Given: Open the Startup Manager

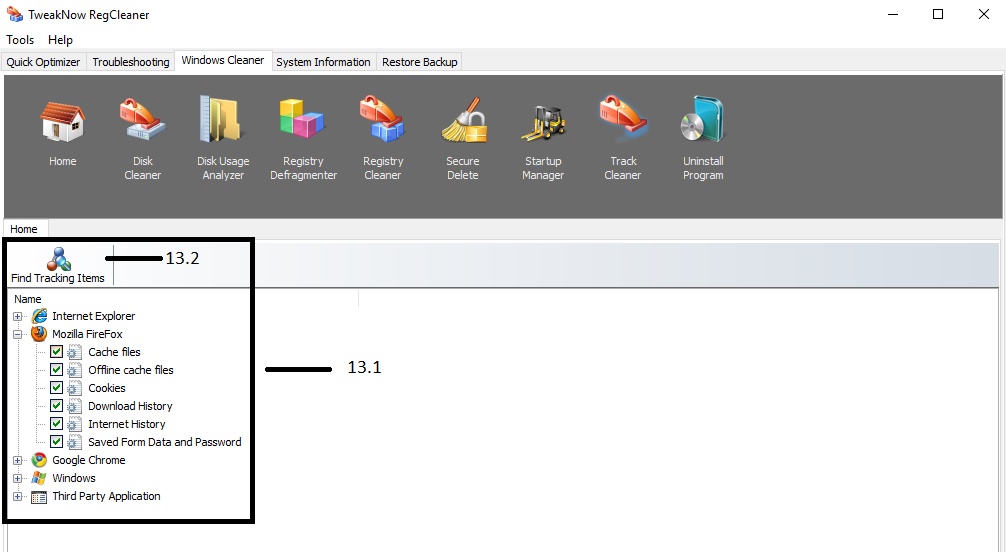Looking at the screenshot, I should [x=543, y=122].
